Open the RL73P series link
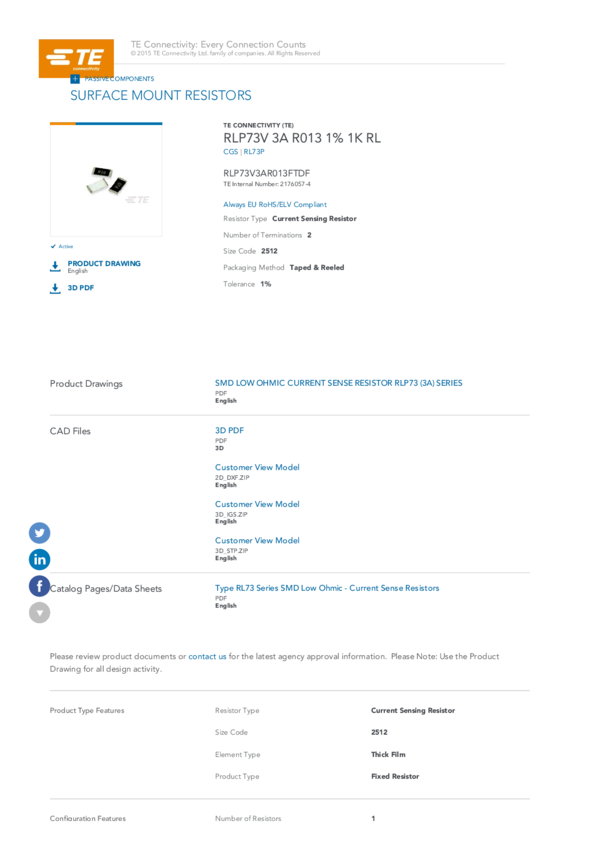Screen dimensions: 601x850 pos(254,152)
